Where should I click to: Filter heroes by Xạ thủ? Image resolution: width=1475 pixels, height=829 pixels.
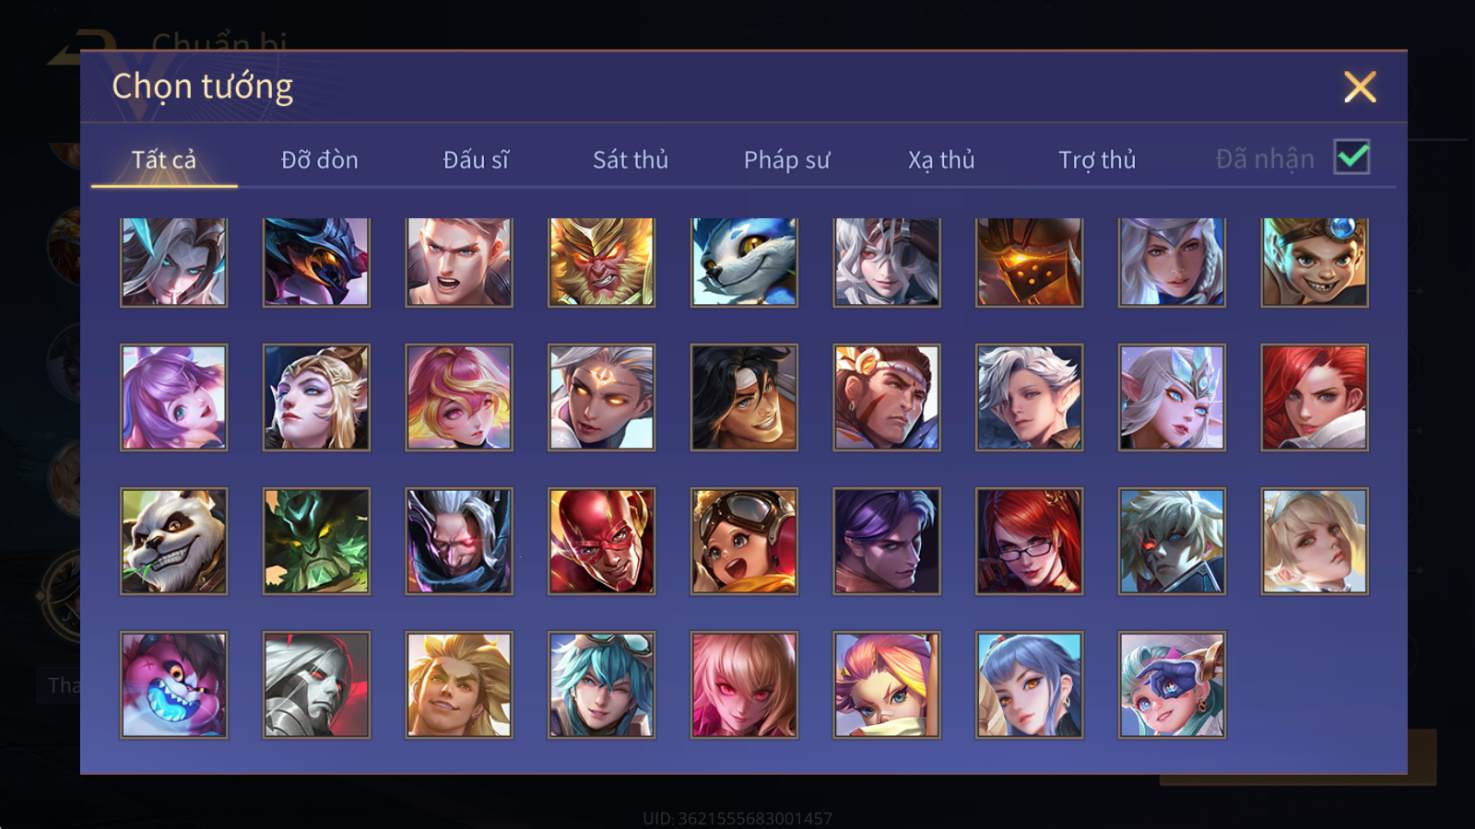pos(941,160)
